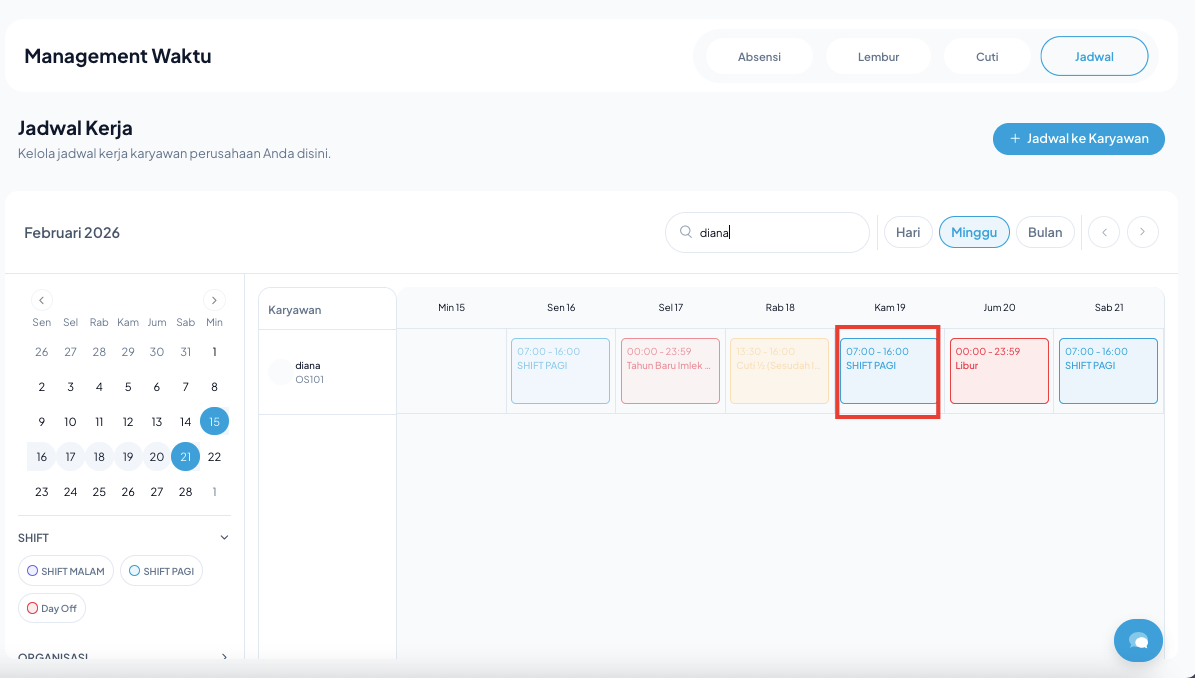Switch to Bulan view
The width and height of the screenshot is (1195, 678).
click(x=1045, y=232)
